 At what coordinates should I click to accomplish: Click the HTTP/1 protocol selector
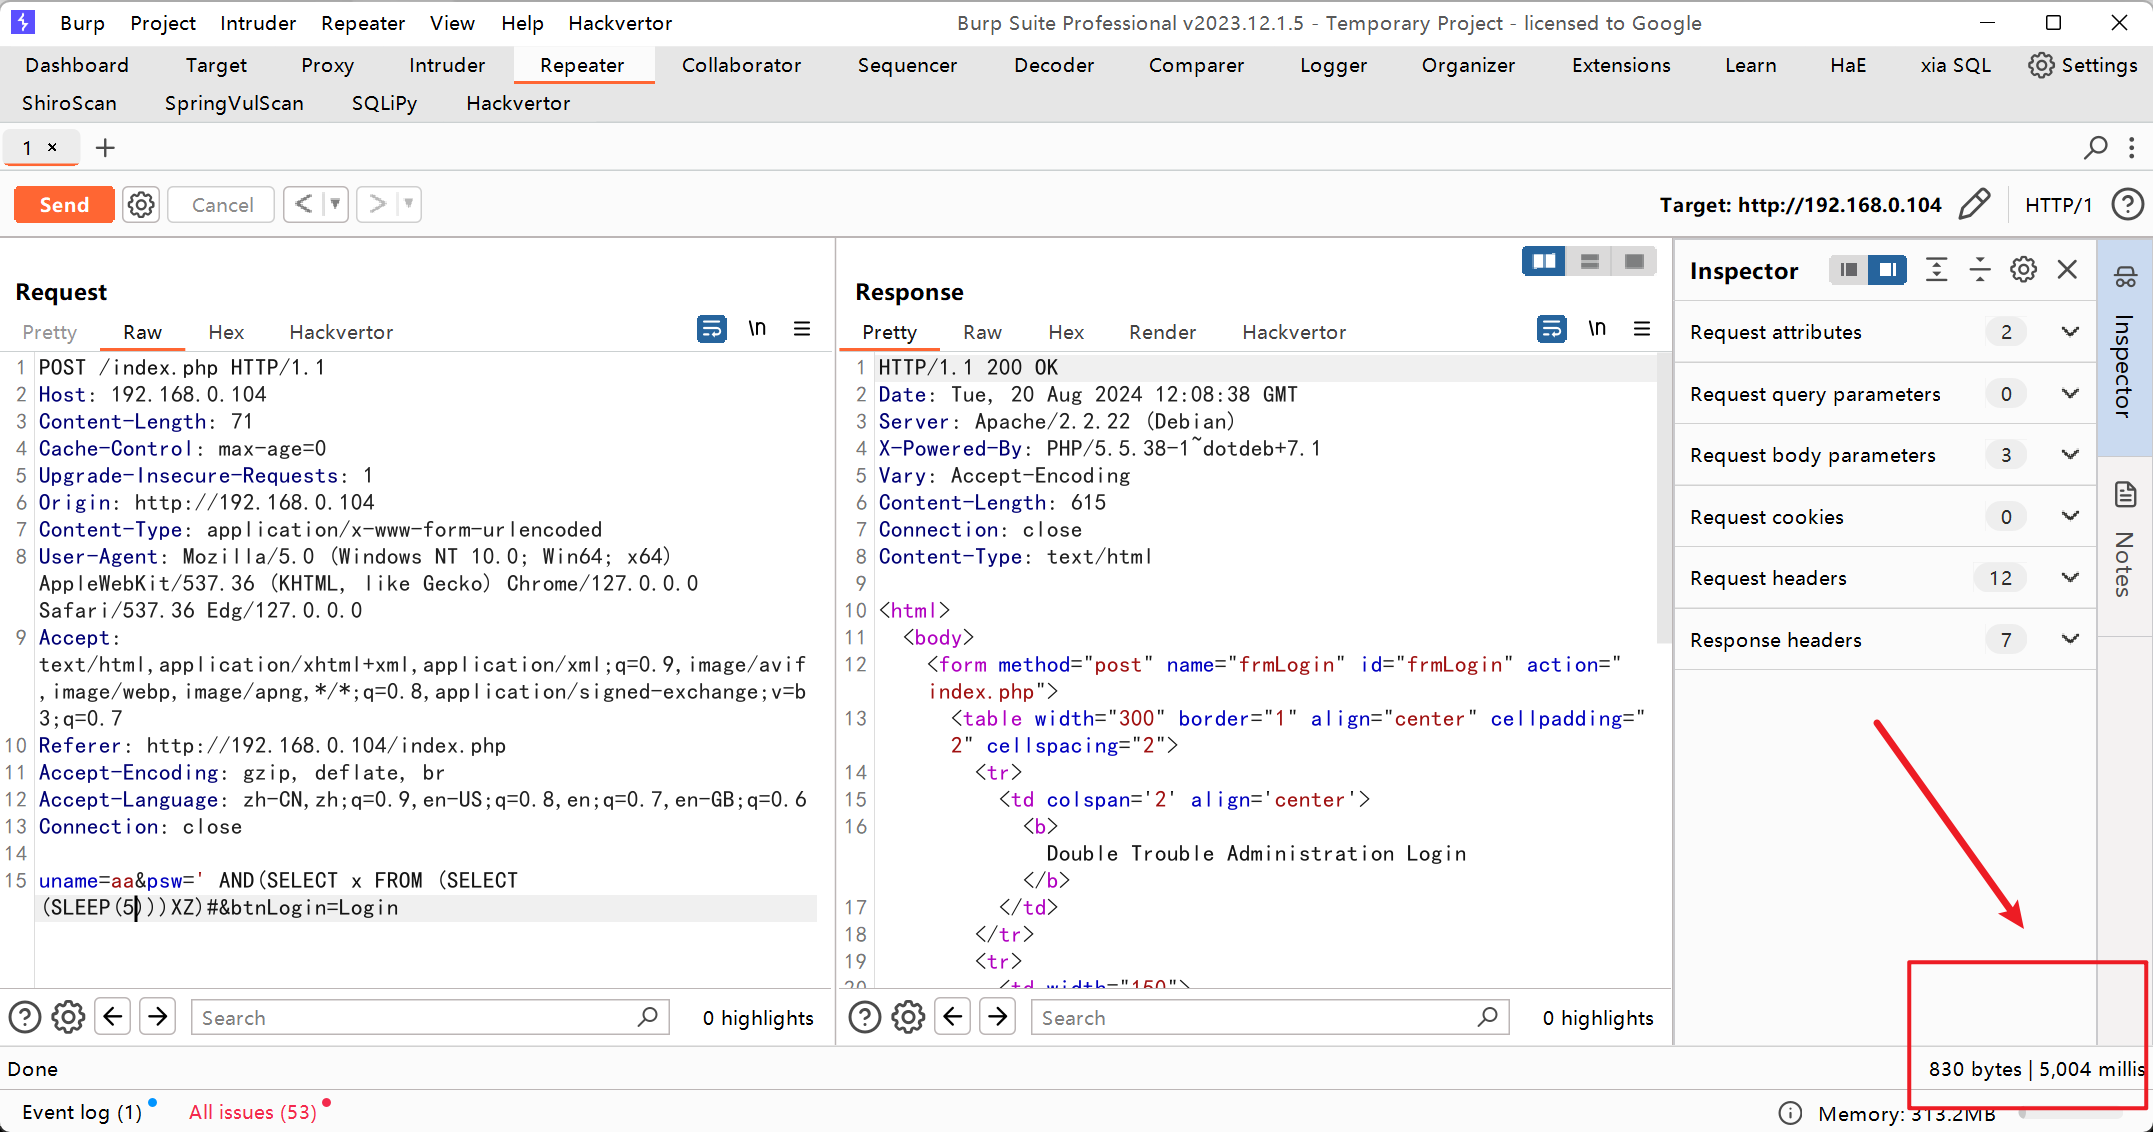pyautogui.click(x=2058, y=205)
